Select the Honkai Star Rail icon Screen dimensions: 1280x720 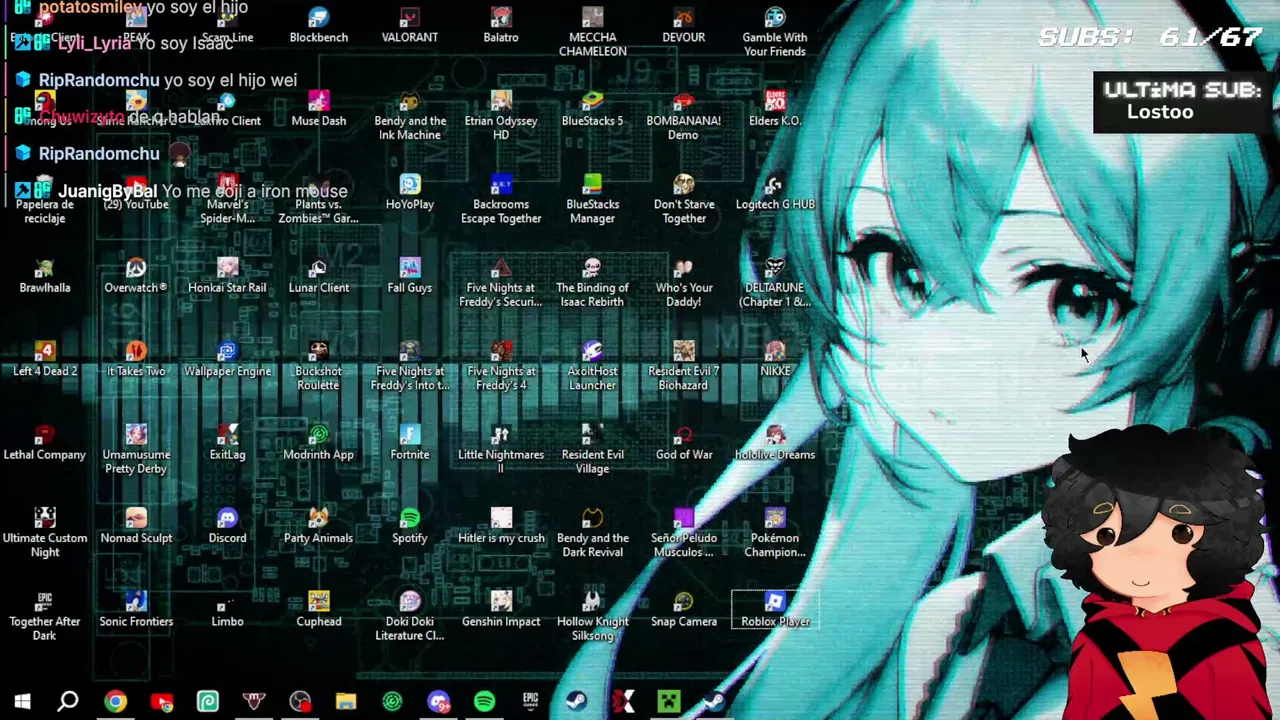click(227, 277)
